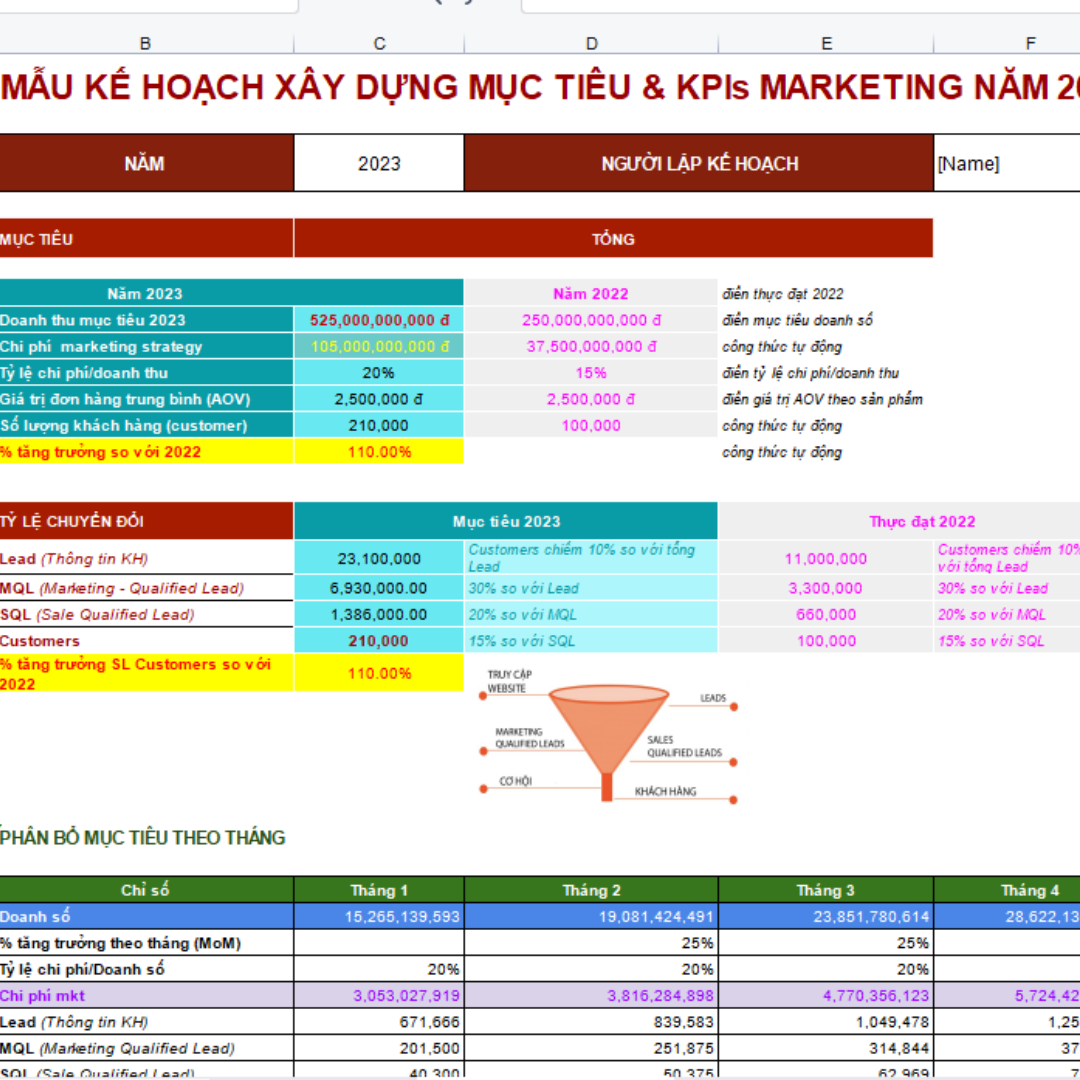
Task: Select the 'Chi phí marketing strategy' label
Action: [x=146, y=346]
